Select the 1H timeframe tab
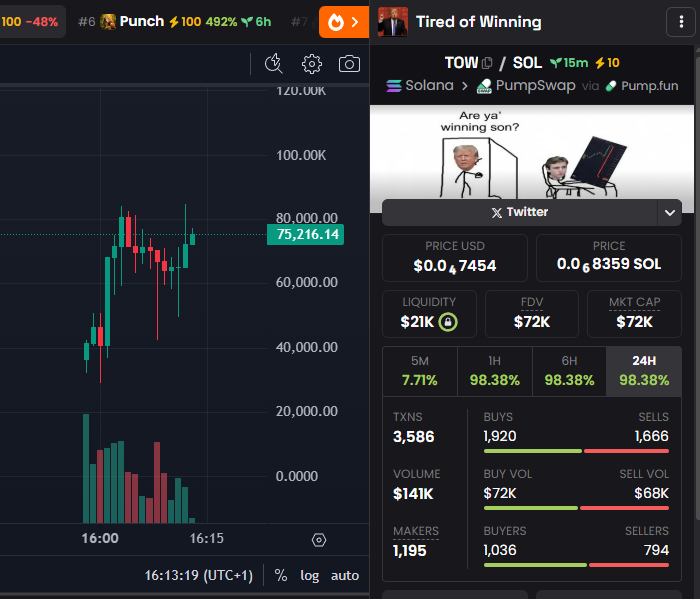 (x=495, y=371)
